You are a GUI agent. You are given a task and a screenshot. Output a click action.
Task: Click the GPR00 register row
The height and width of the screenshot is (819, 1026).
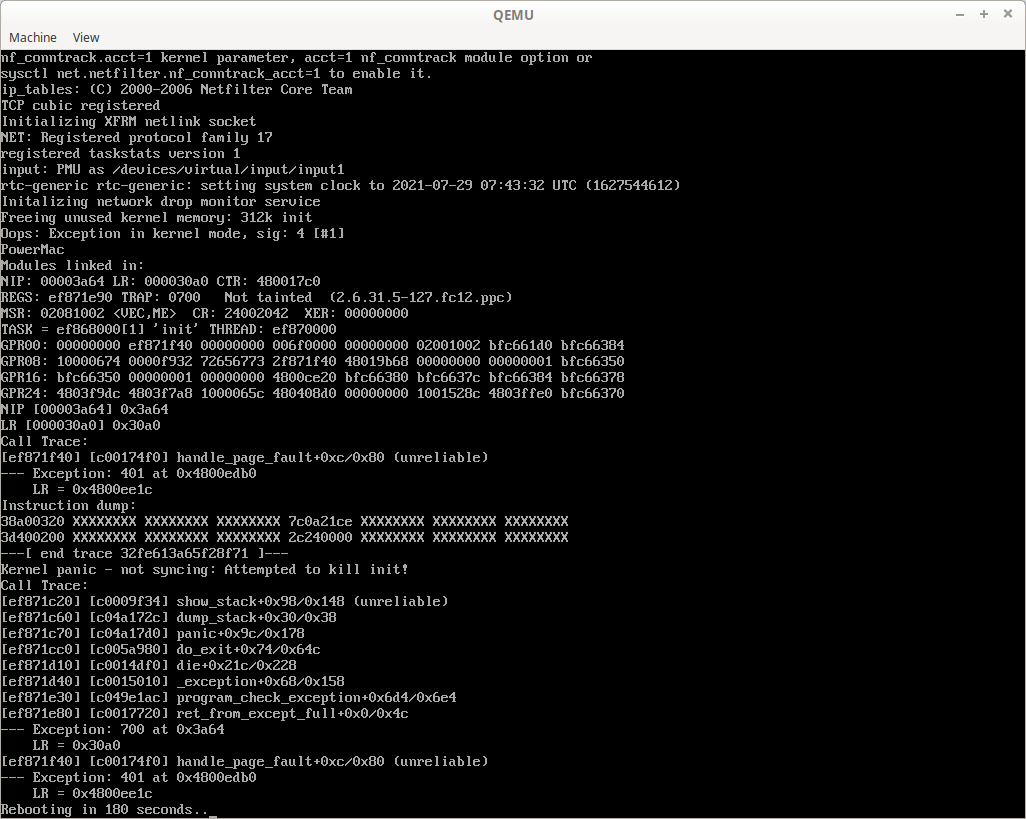(x=313, y=345)
